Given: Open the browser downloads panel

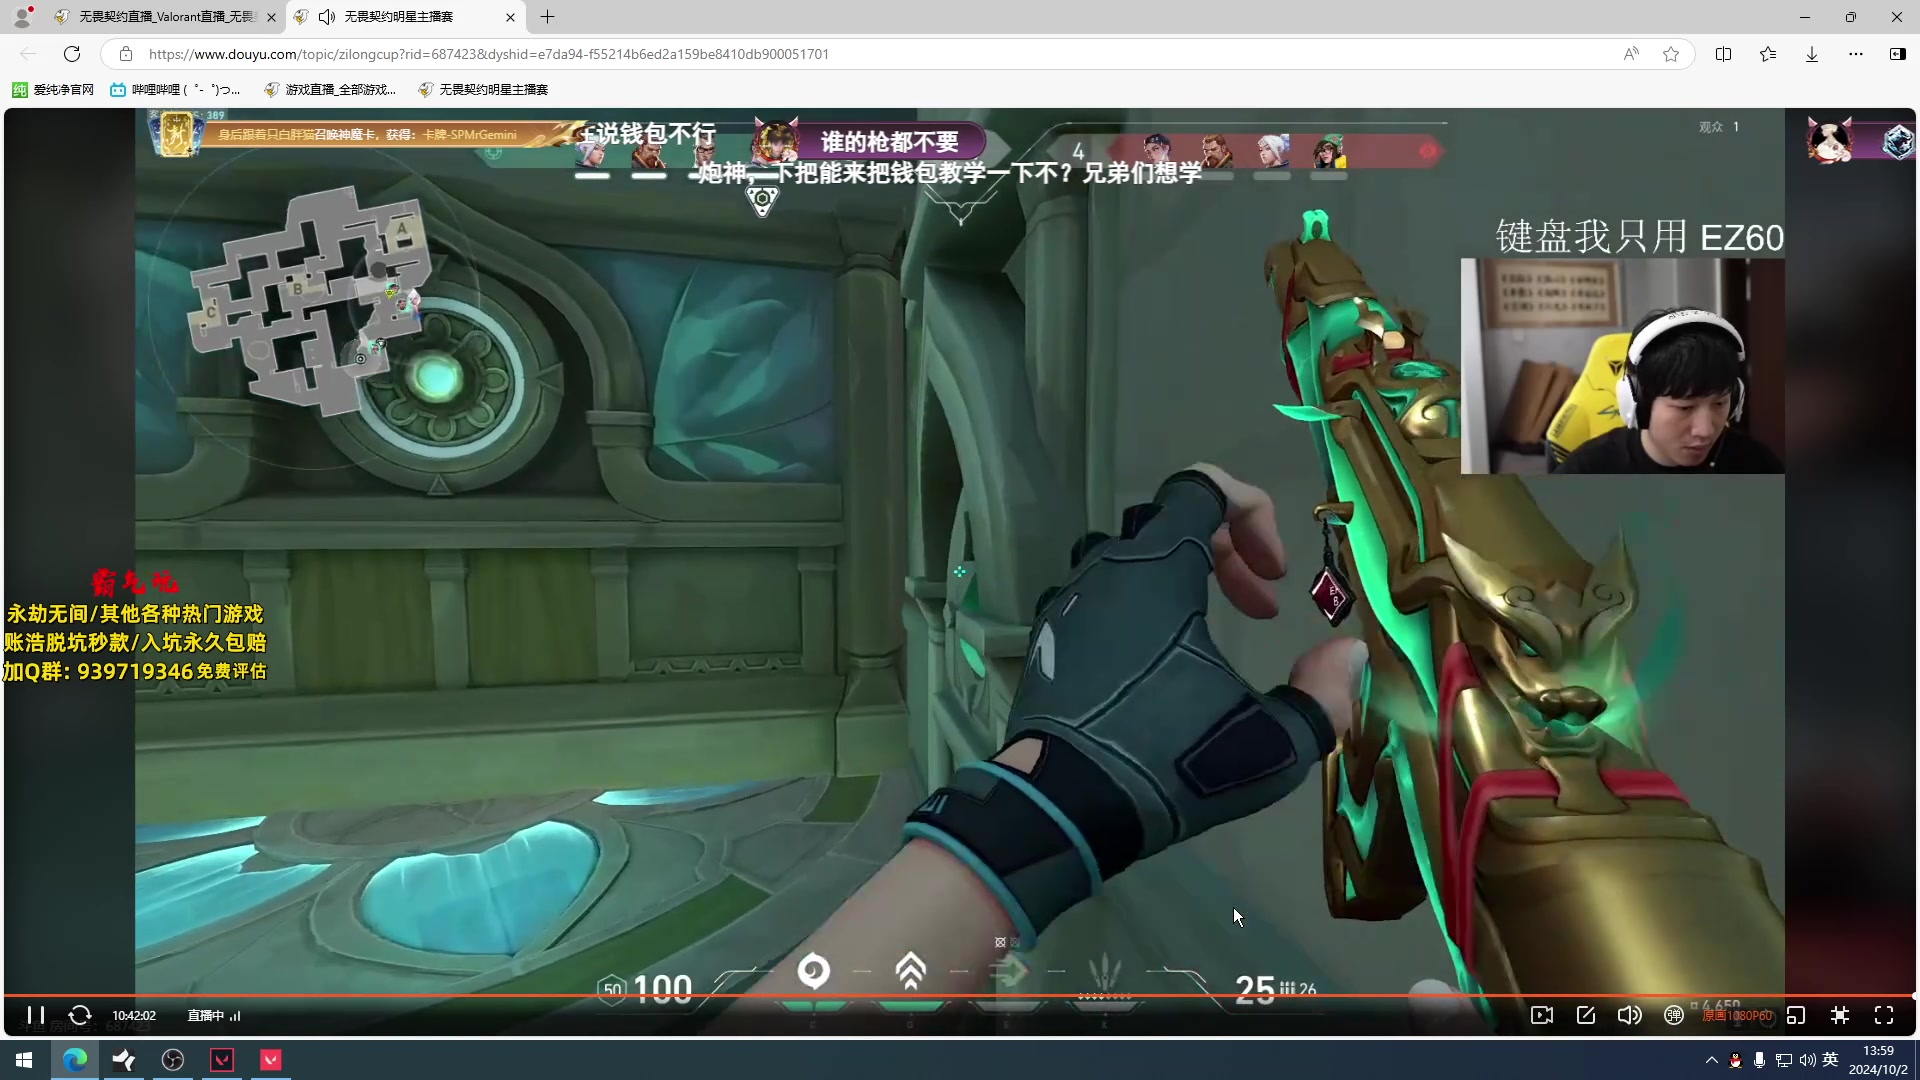Looking at the screenshot, I should pos(1812,54).
